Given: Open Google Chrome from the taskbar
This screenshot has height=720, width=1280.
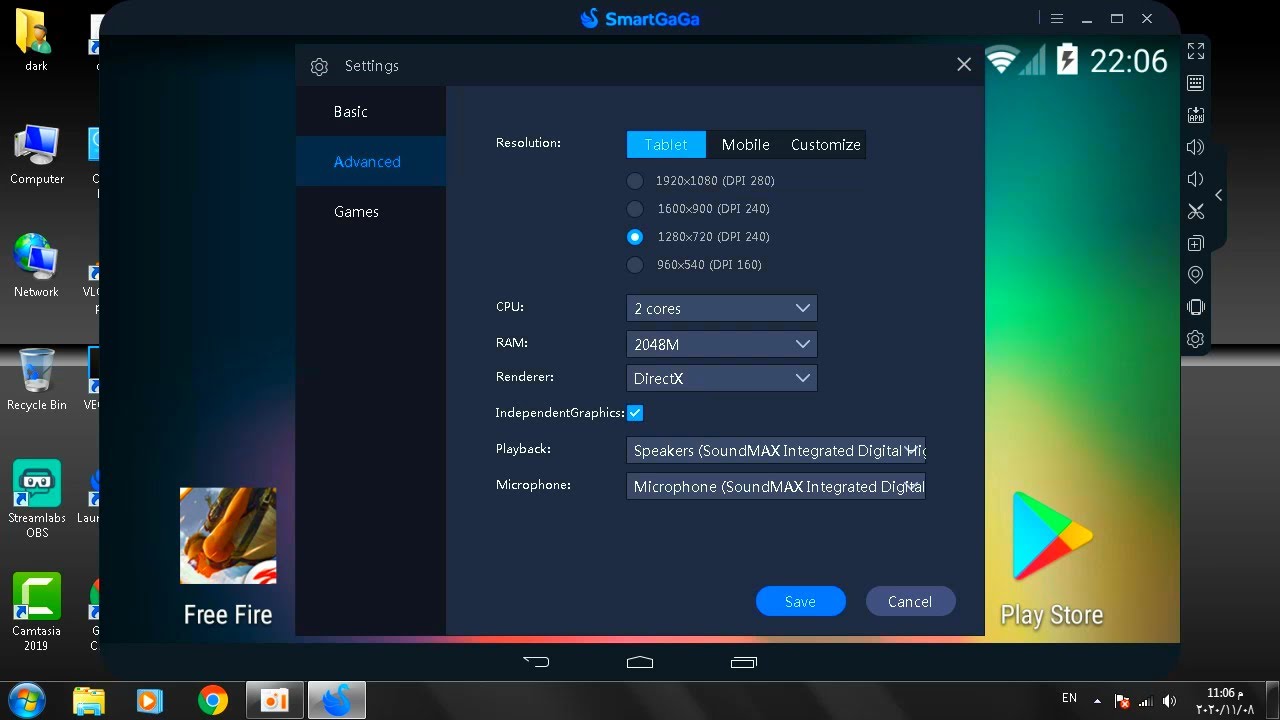Looking at the screenshot, I should 213,700.
